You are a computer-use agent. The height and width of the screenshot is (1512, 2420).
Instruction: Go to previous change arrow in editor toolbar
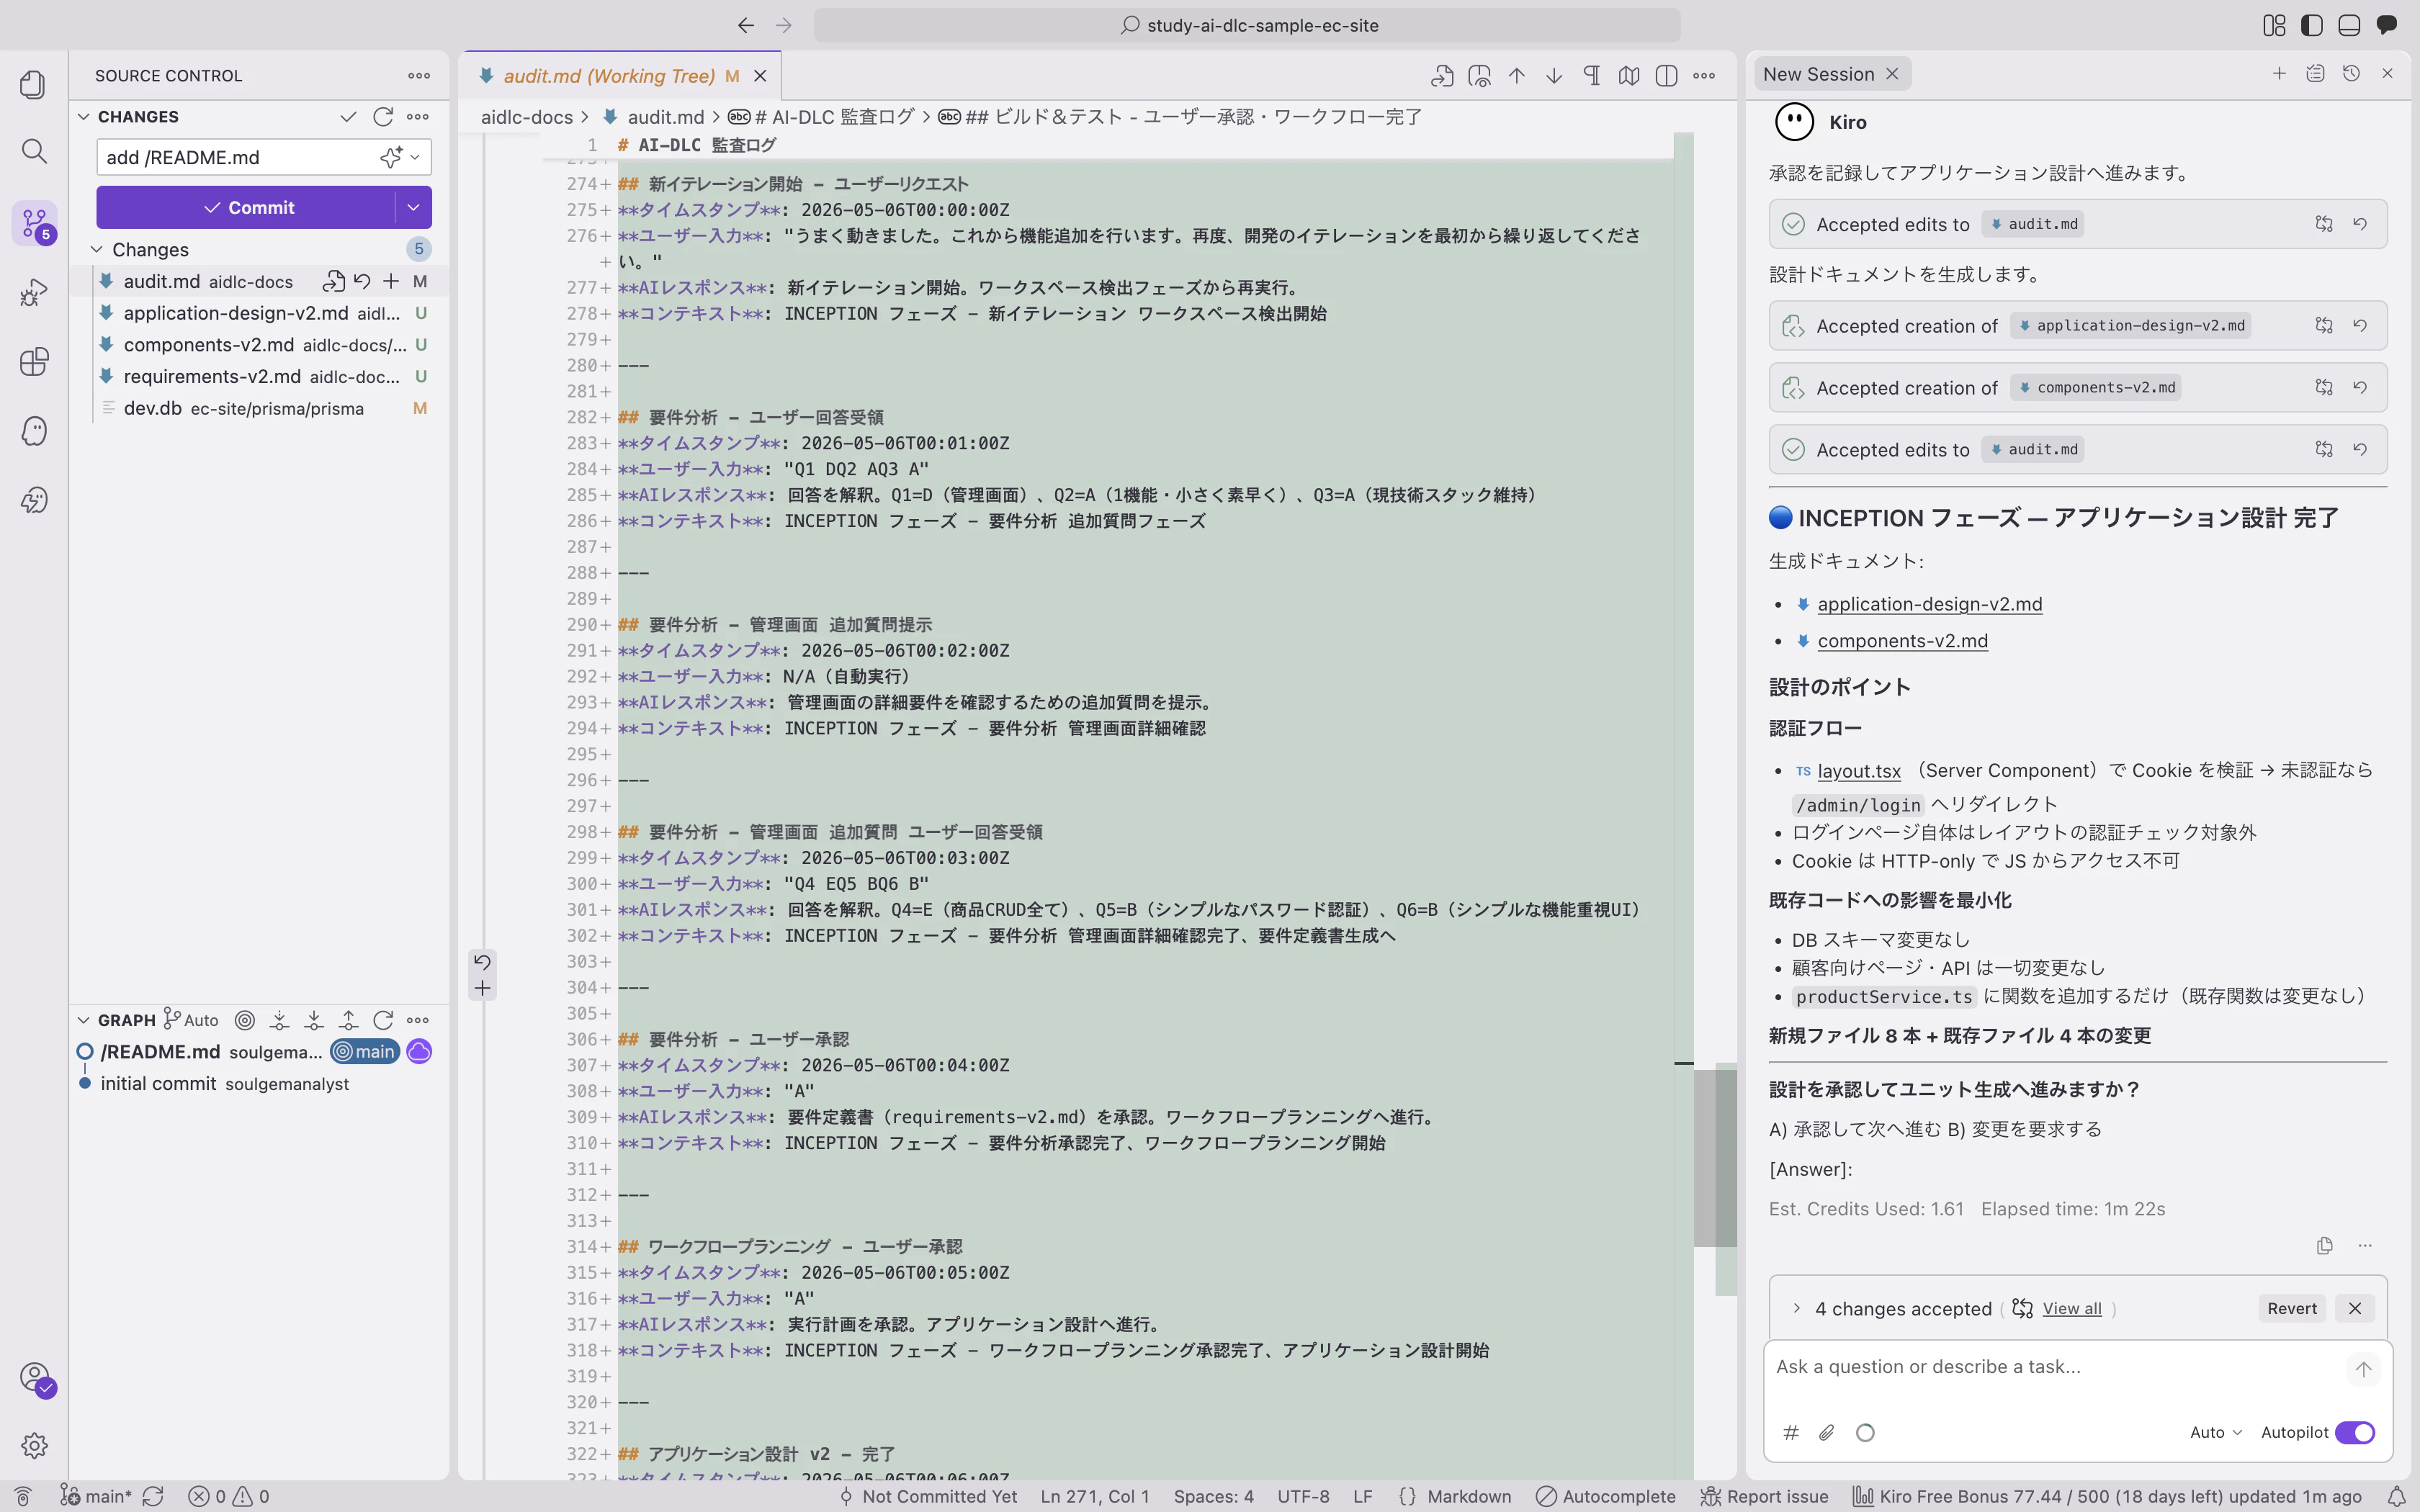click(x=1517, y=76)
